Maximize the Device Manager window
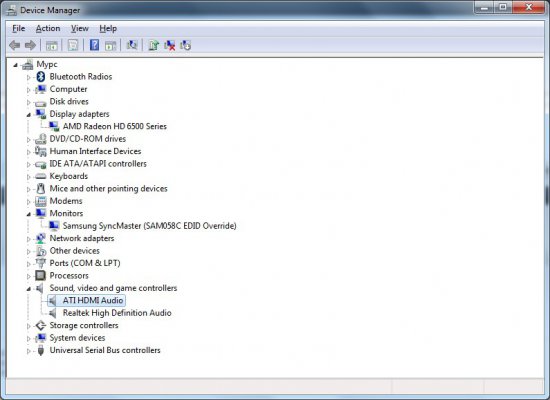 click(x=503, y=7)
